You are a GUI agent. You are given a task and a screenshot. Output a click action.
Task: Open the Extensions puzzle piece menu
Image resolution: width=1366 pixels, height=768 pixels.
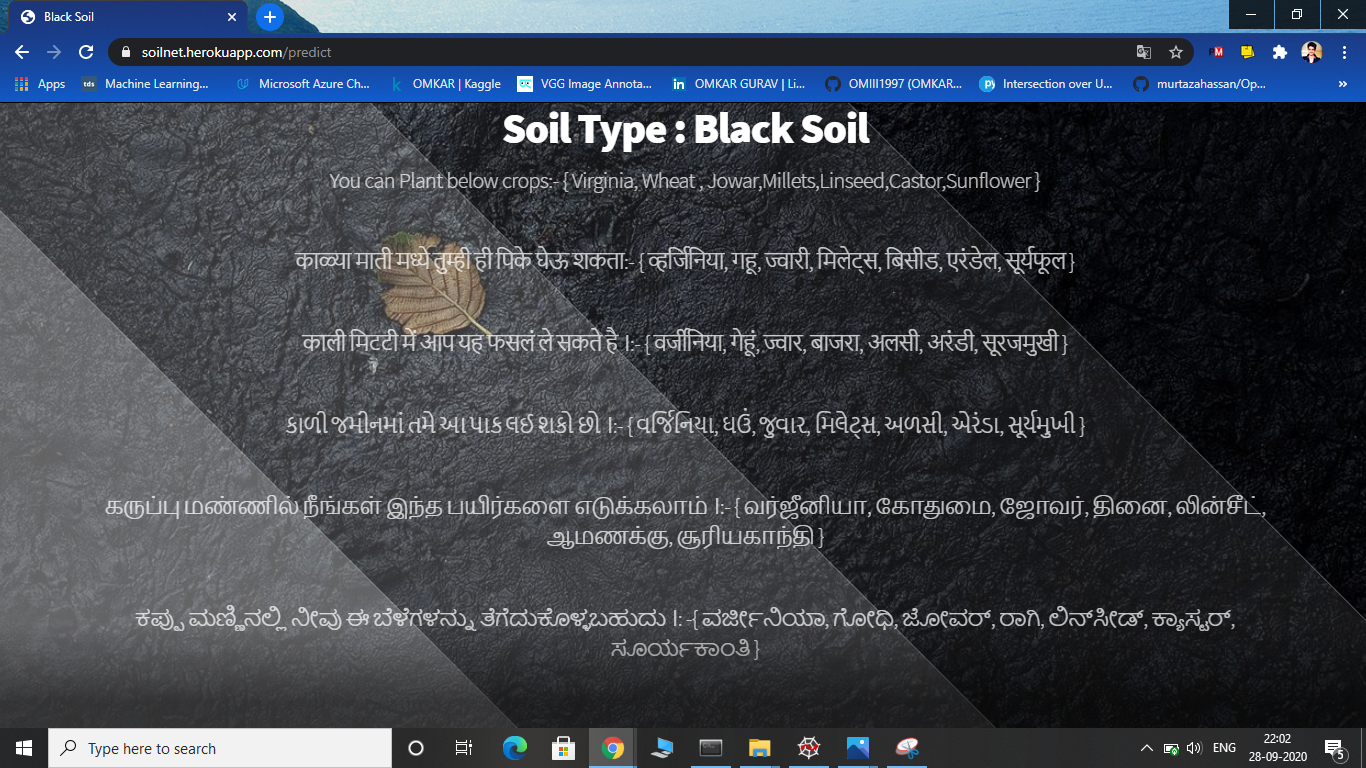click(x=1279, y=52)
